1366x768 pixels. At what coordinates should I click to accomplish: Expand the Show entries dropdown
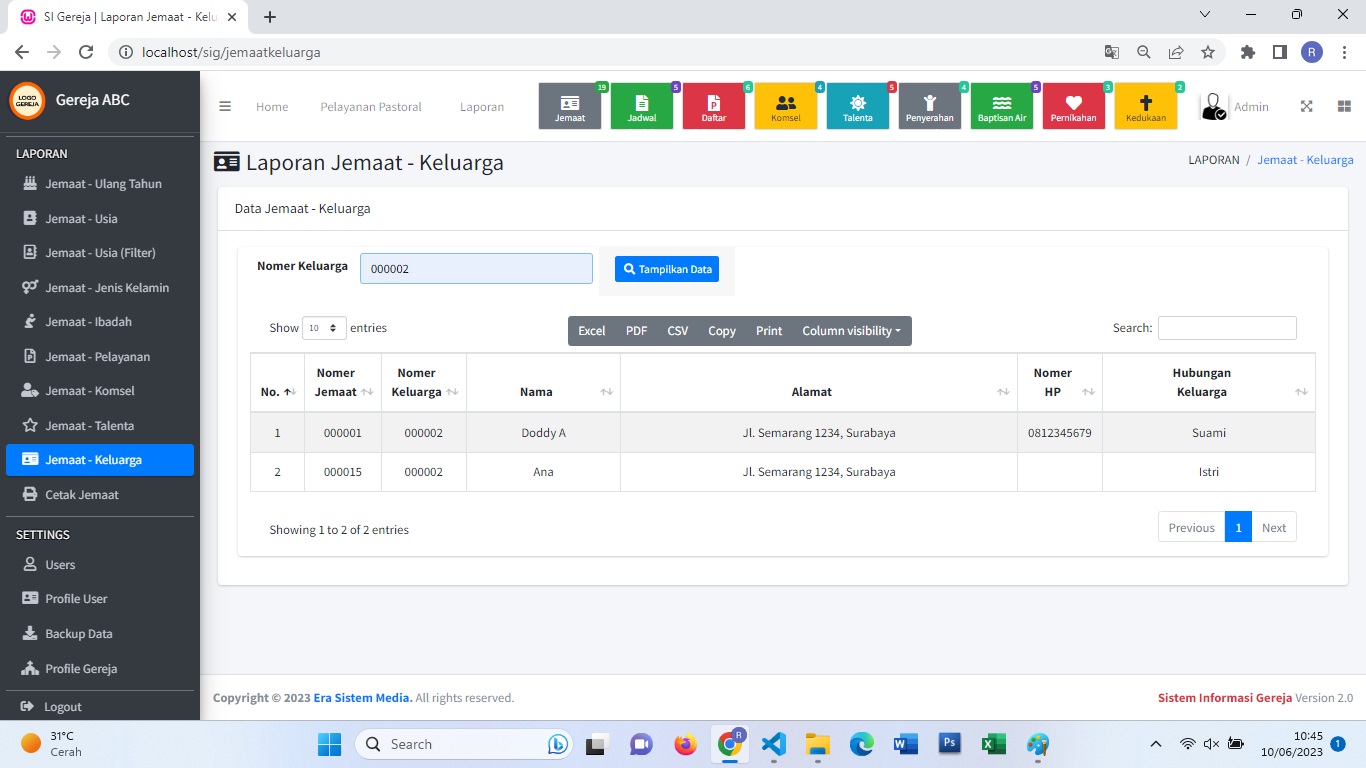tap(324, 328)
